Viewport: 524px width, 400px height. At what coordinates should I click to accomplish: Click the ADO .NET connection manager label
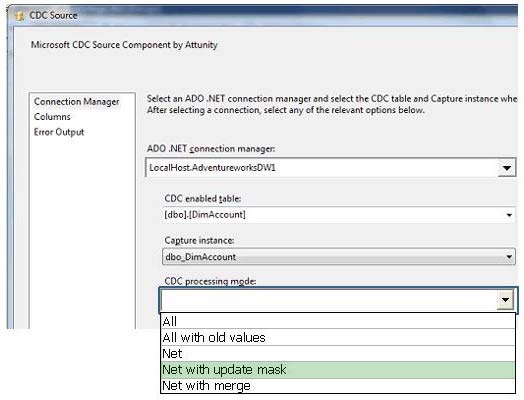[211, 149]
